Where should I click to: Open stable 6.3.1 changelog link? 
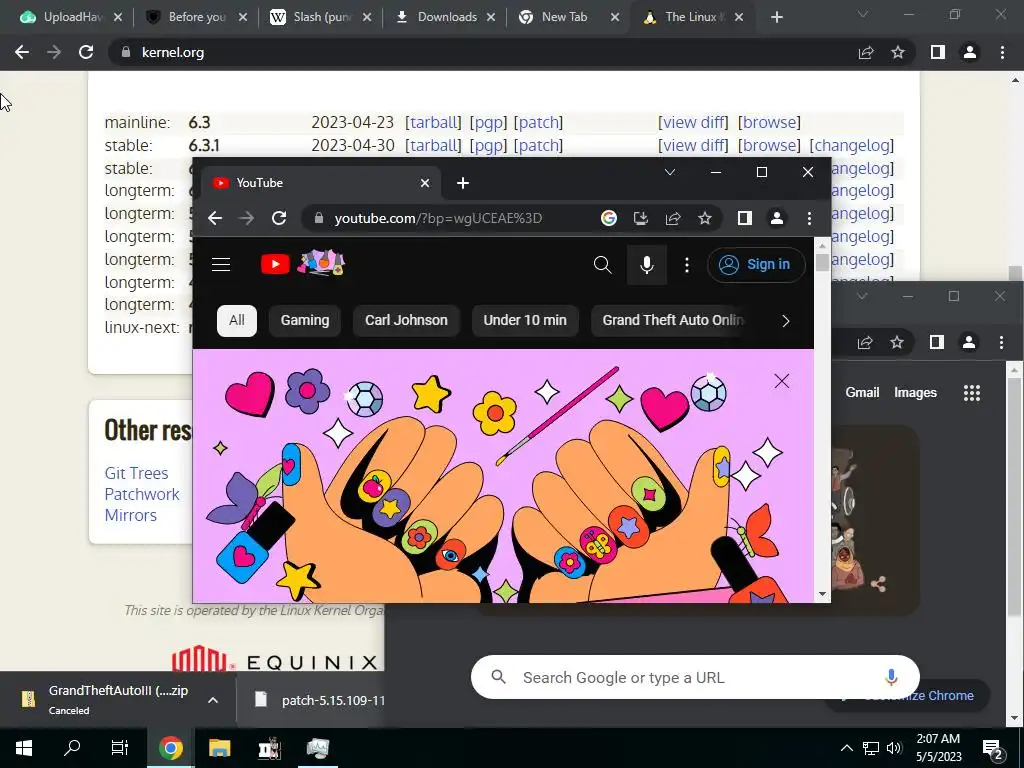852,145
